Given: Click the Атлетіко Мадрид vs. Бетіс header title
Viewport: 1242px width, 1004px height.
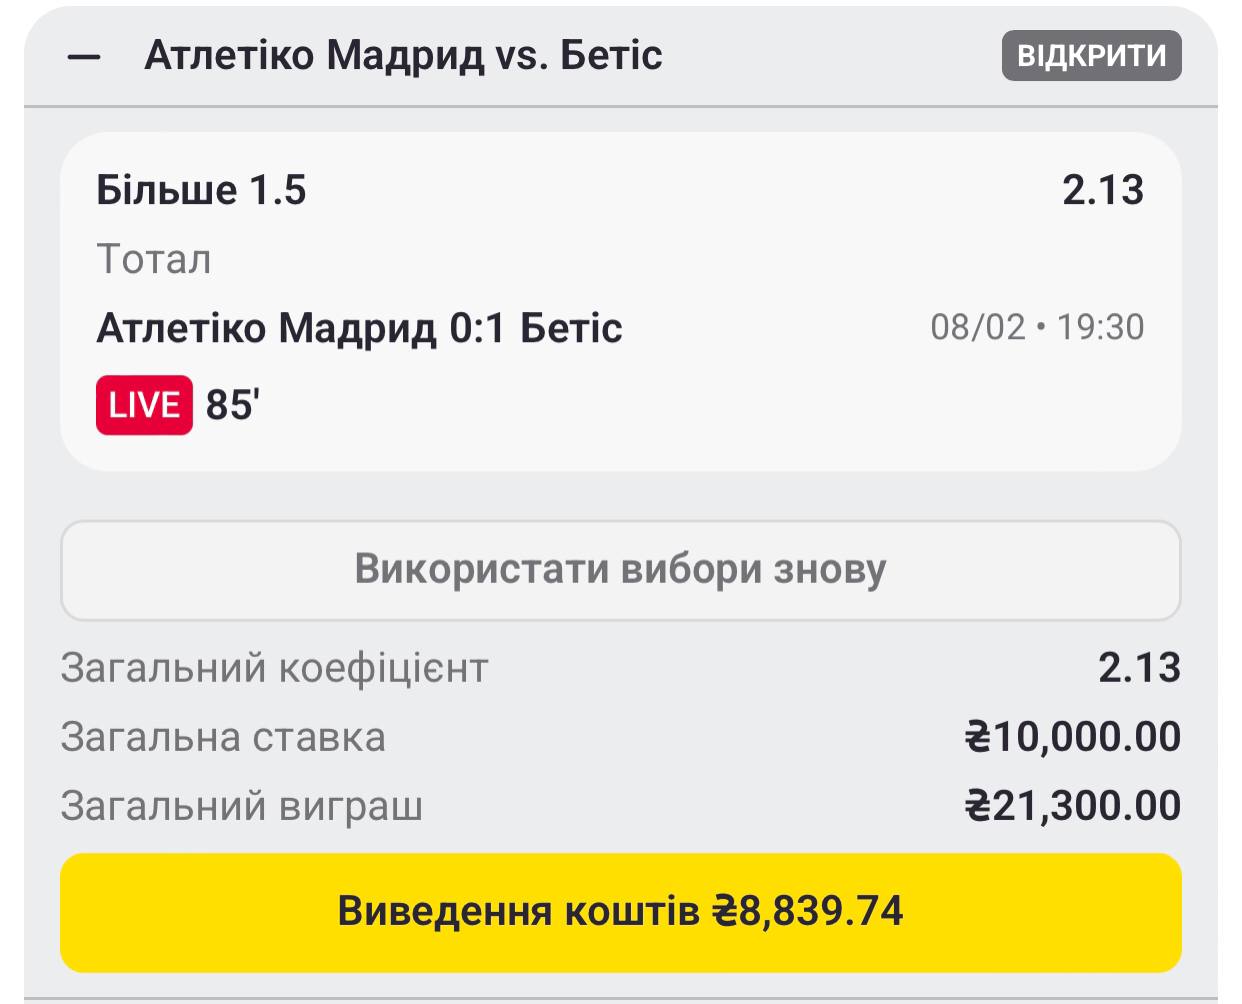Looking at the screenshot, I should click(403, 56).
